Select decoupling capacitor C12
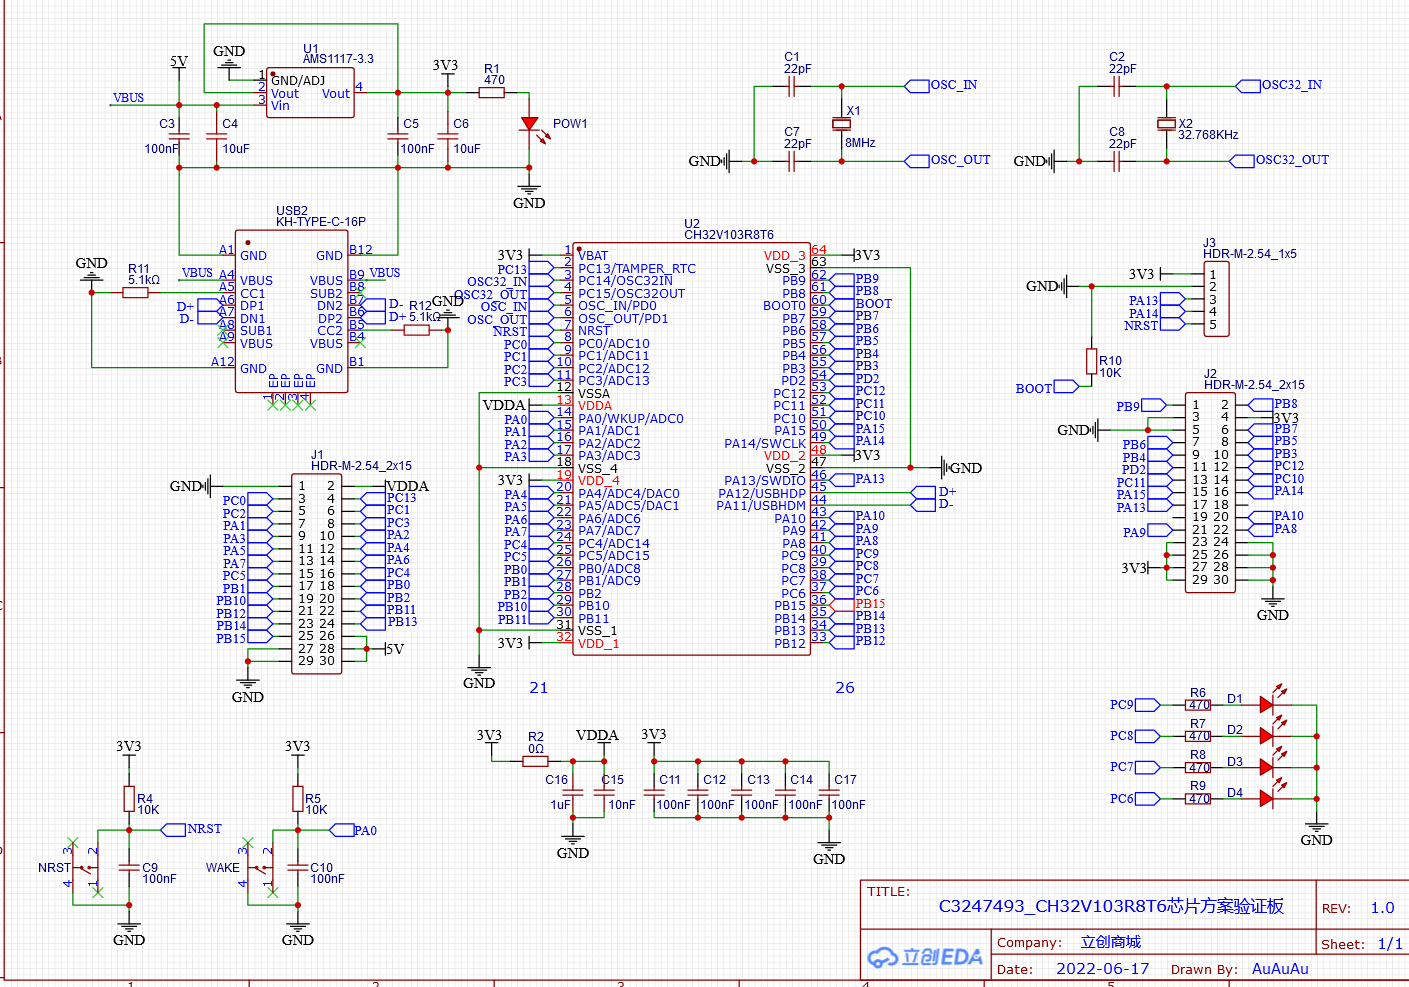Viewport: 1409px width, 987px height. pyautogui.click(x=698, y=793)
